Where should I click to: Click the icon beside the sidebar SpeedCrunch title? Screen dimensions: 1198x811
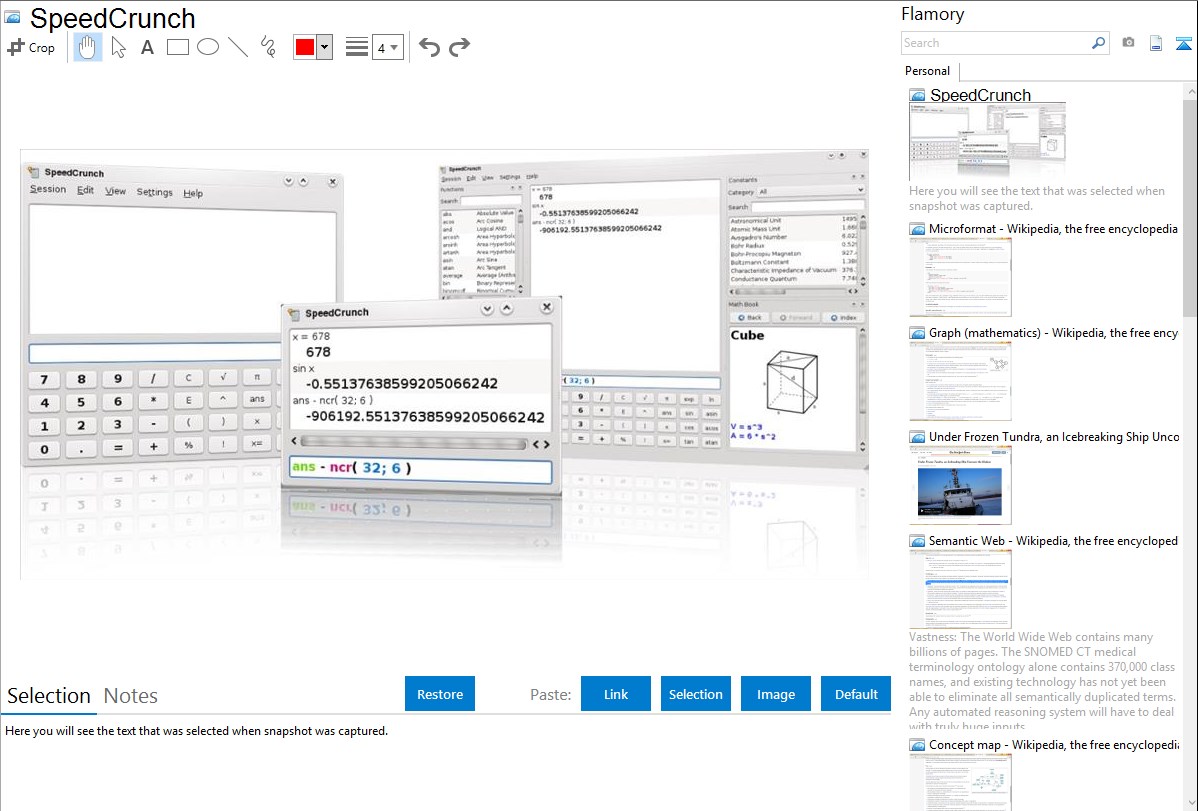(917, 95)
